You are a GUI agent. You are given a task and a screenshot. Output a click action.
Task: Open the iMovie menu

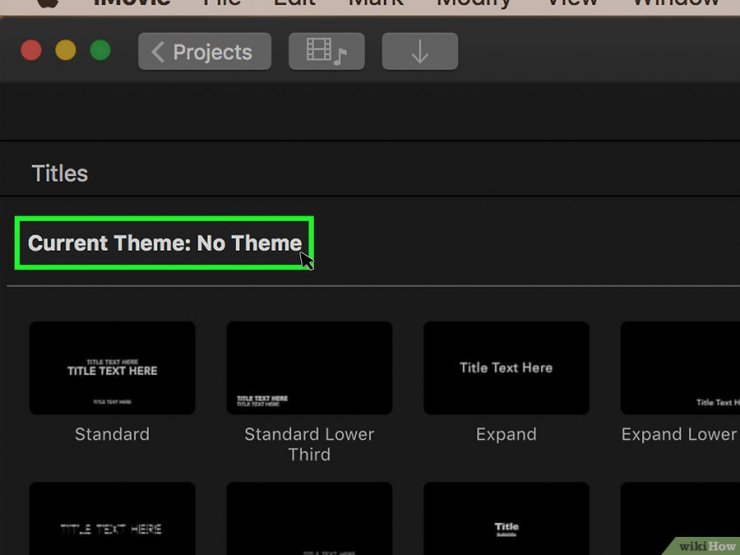(x=133, y=3)
